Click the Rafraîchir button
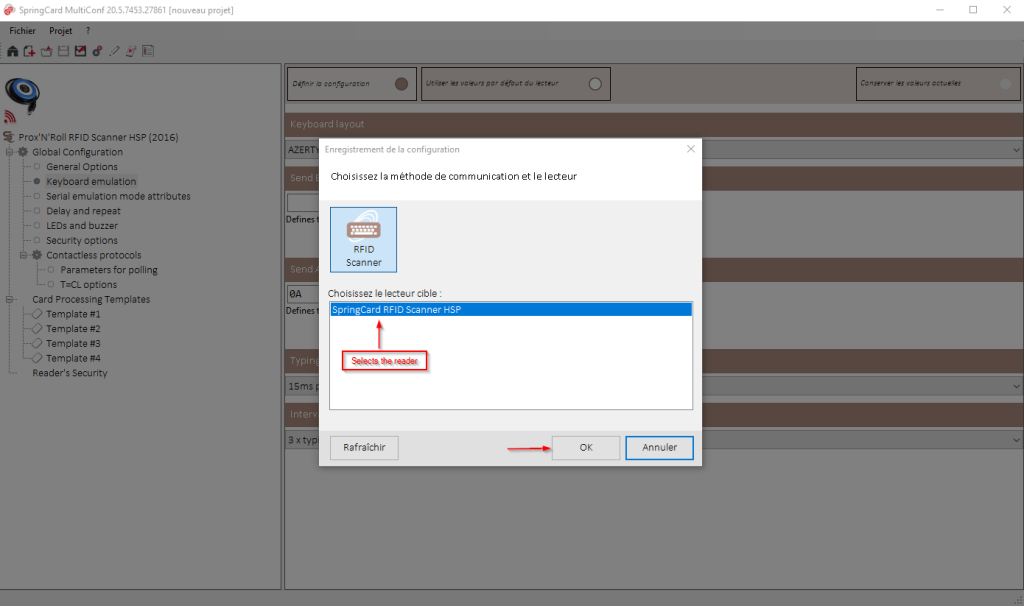The height and width of the screenshot is (606, 1024). tap(364, 447)
